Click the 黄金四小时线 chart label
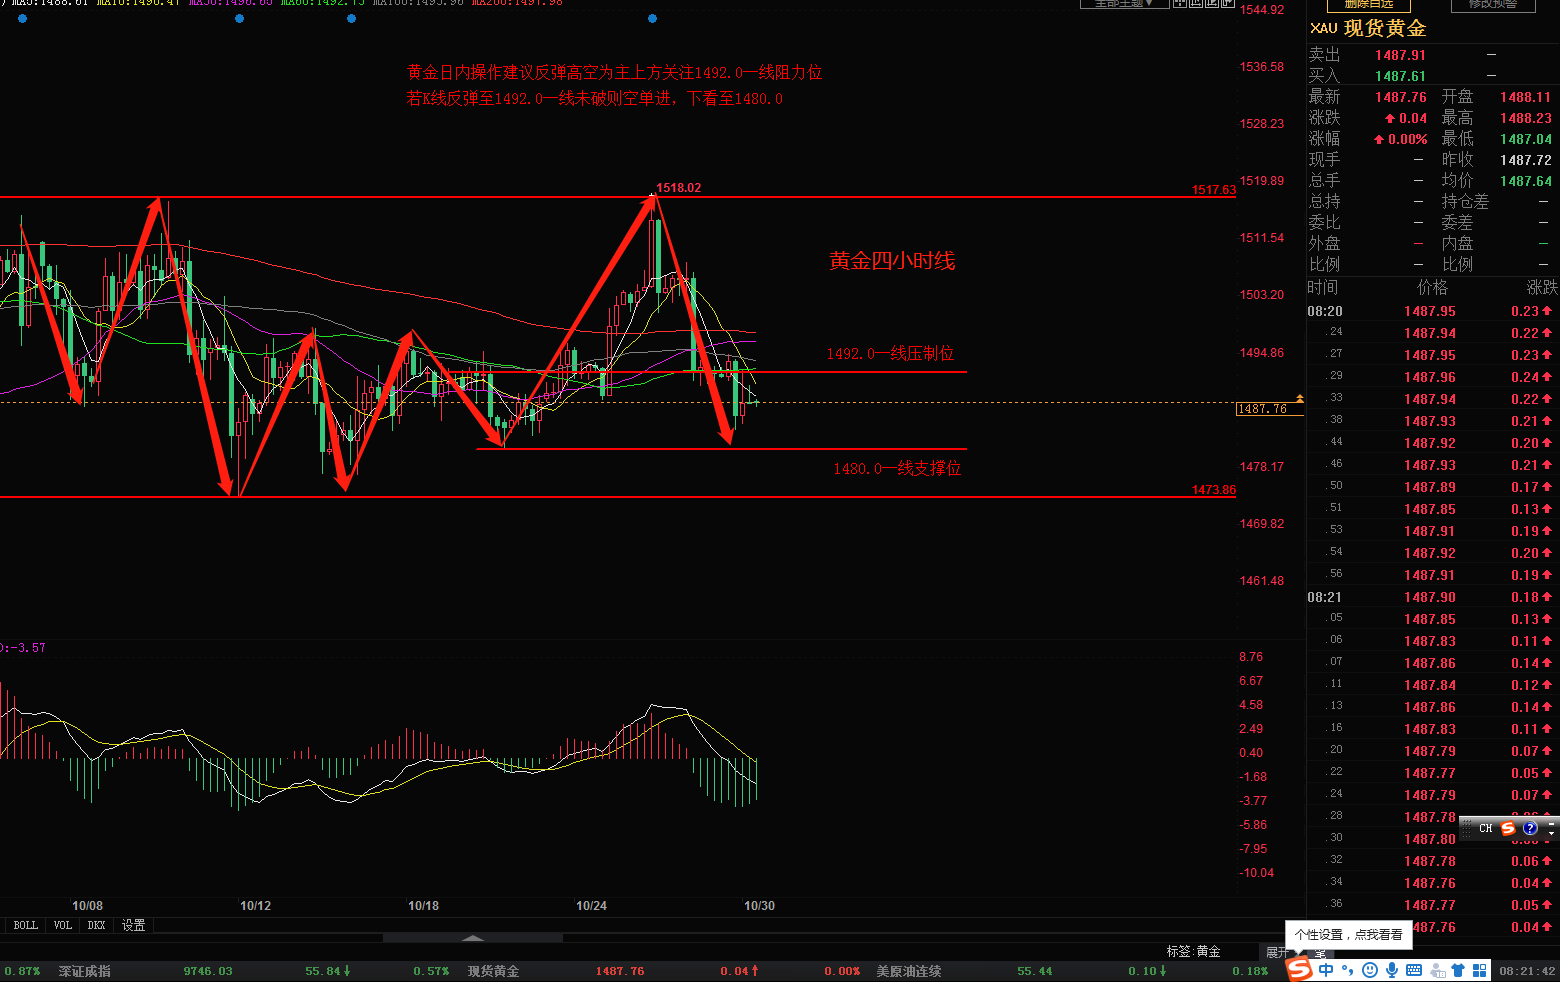This screenshot has height=982, width=1560. [892, 261]
